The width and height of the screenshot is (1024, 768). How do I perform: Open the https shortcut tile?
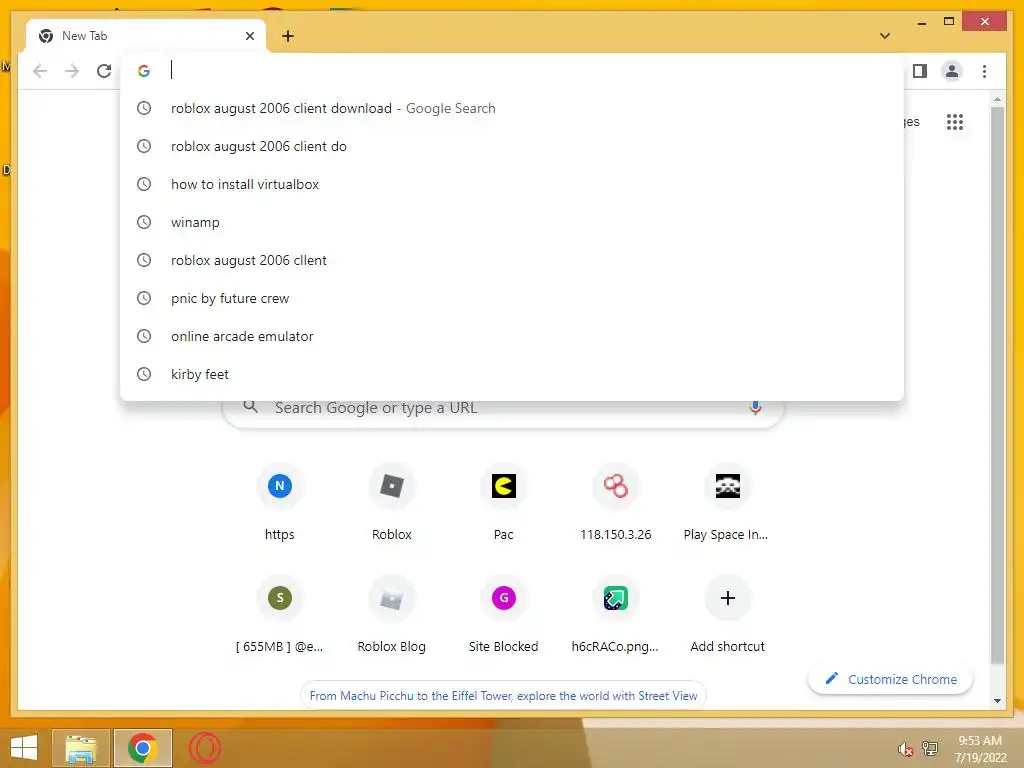coord(280,503)
